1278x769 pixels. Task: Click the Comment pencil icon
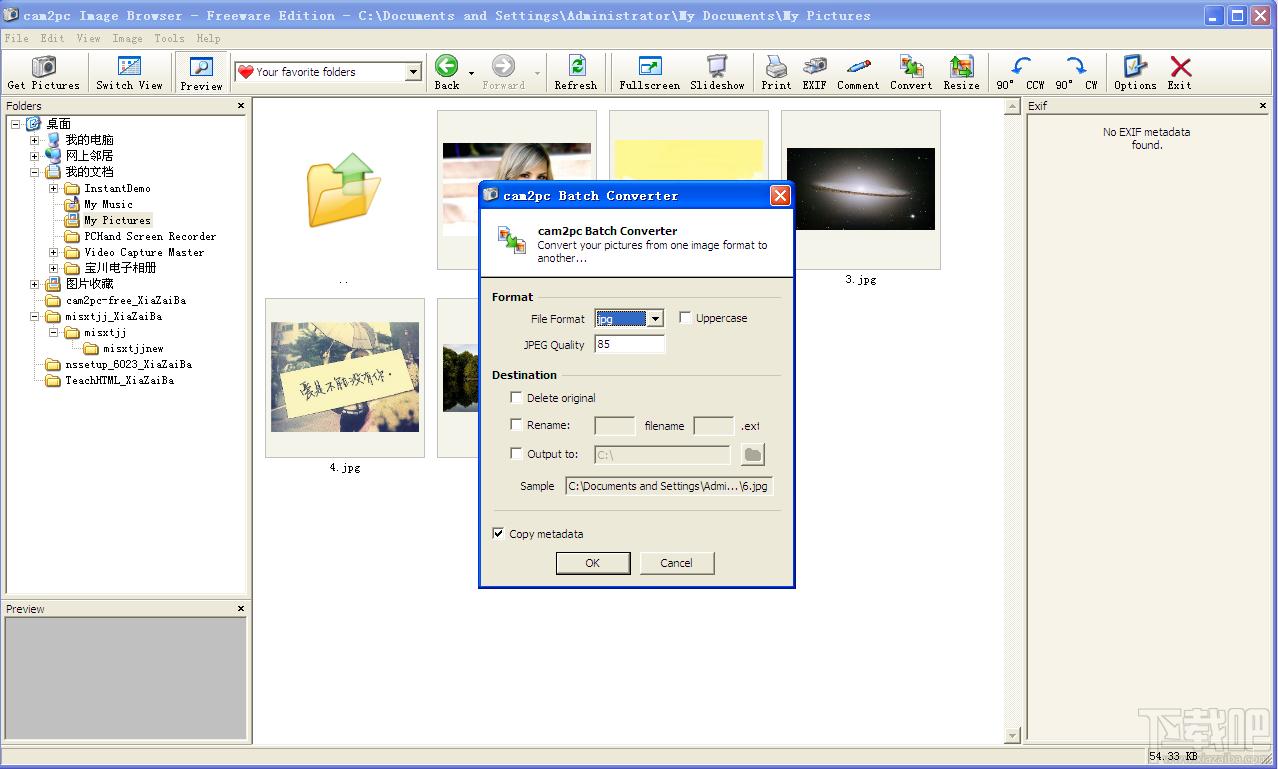[x=858, y=66]
